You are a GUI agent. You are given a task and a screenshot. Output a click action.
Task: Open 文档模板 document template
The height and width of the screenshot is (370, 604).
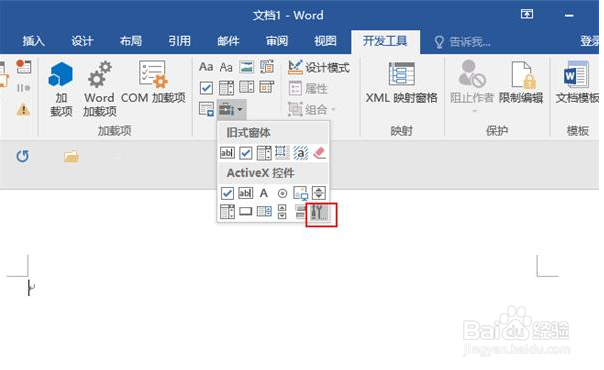point(577,83)
